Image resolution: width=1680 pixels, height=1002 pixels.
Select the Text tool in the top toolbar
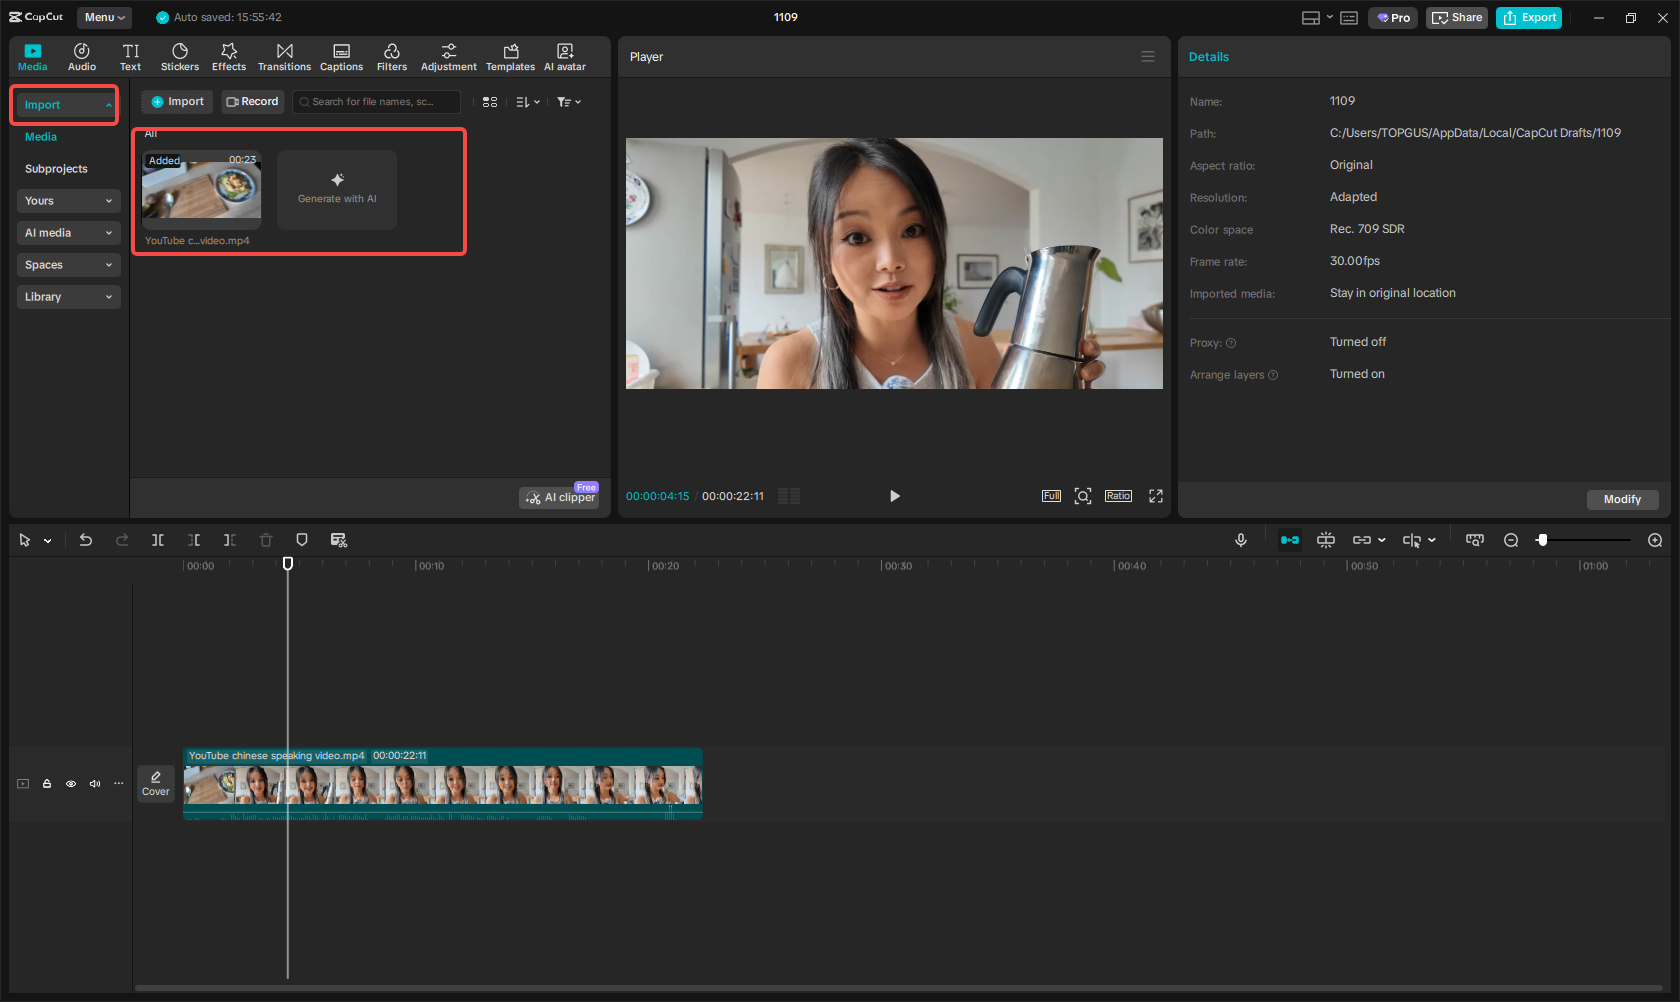click(130, 56)
